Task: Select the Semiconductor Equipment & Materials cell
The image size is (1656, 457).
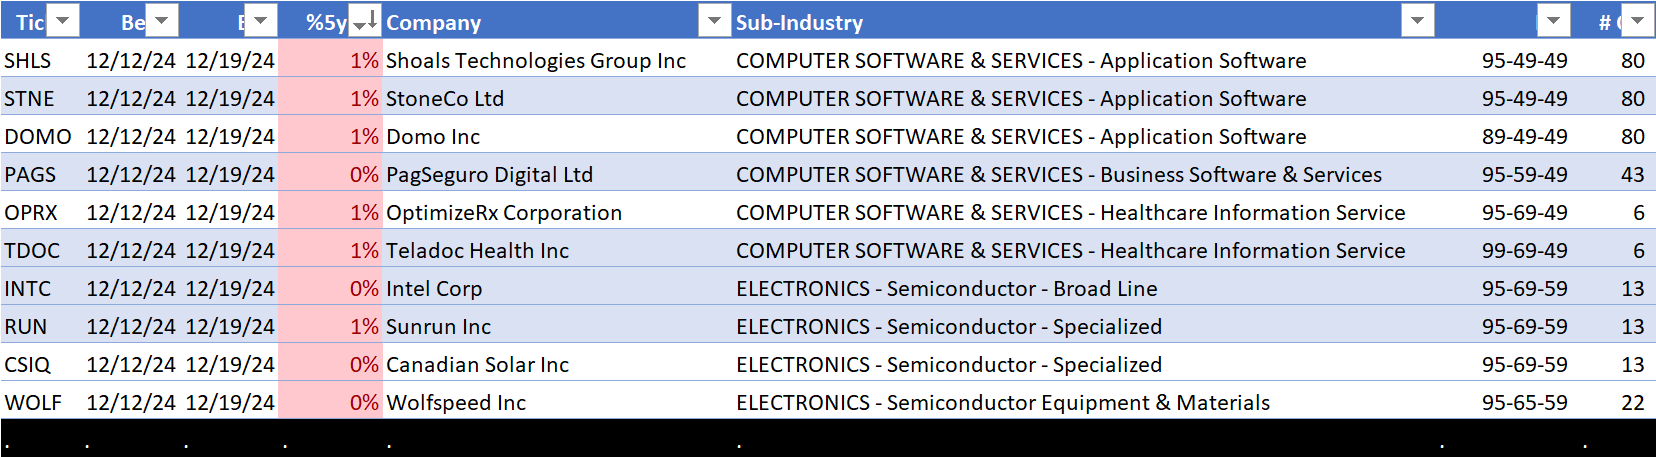Action: [x=1003, y=402]
